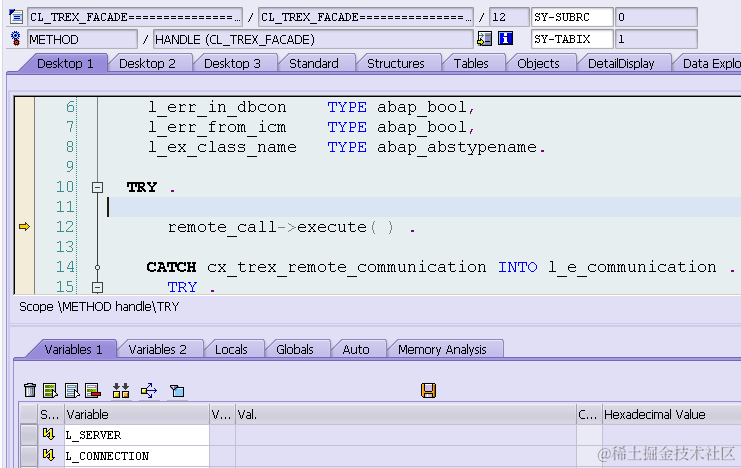Image resolution: width=741 pixels, height=468 pixels.
Task: Open the Tables tab
Action: [x=471, y=63]
